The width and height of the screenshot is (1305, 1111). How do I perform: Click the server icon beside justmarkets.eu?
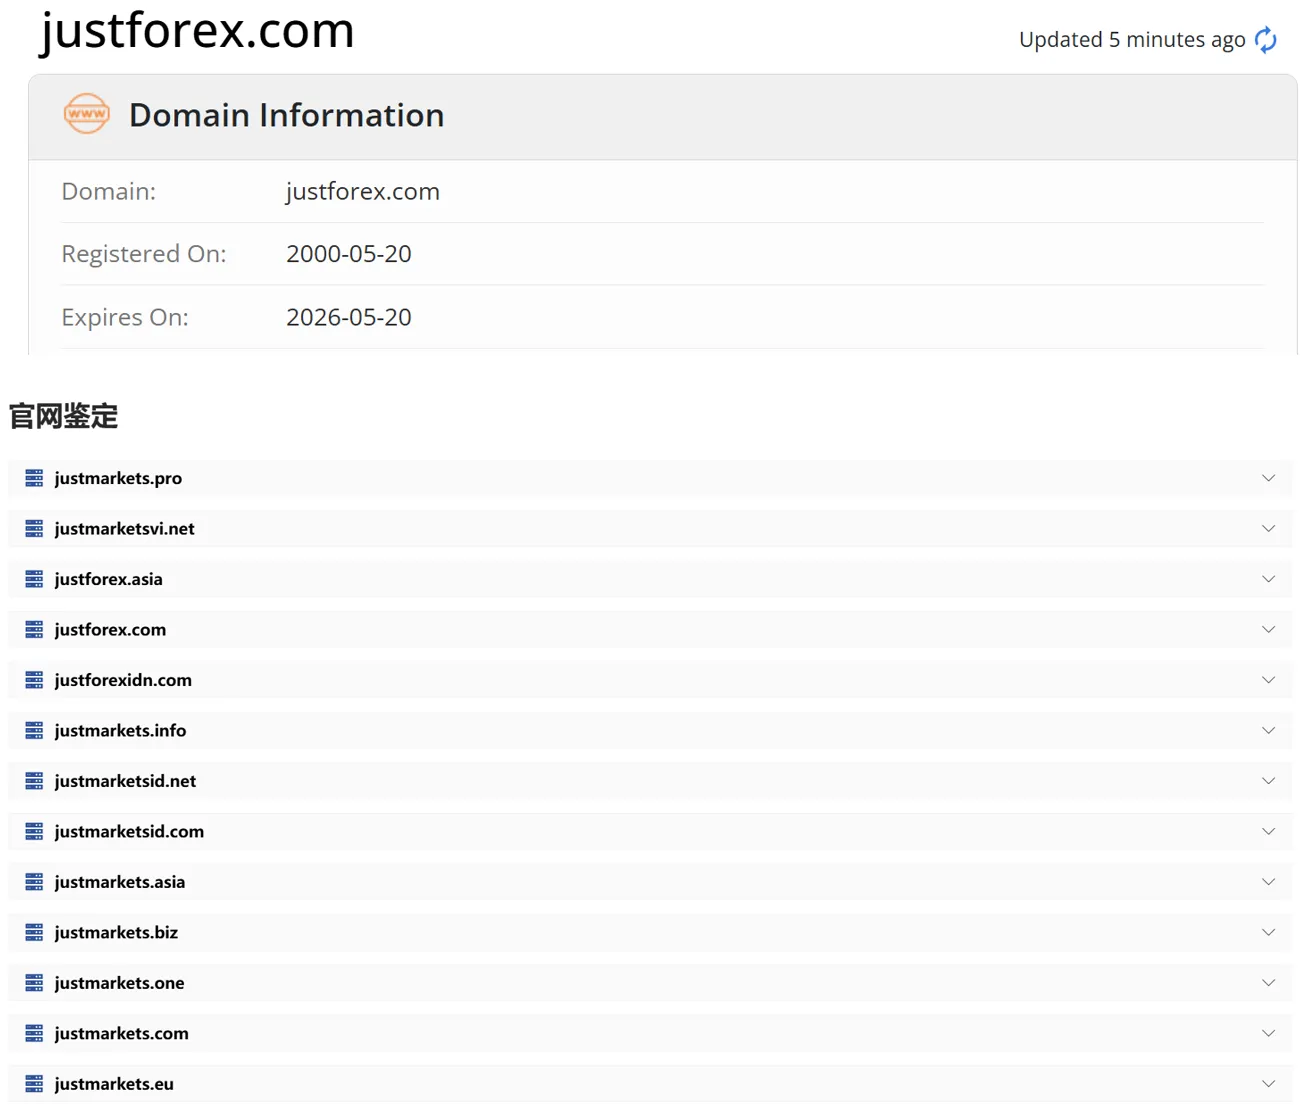click(x=34, y=1084)
